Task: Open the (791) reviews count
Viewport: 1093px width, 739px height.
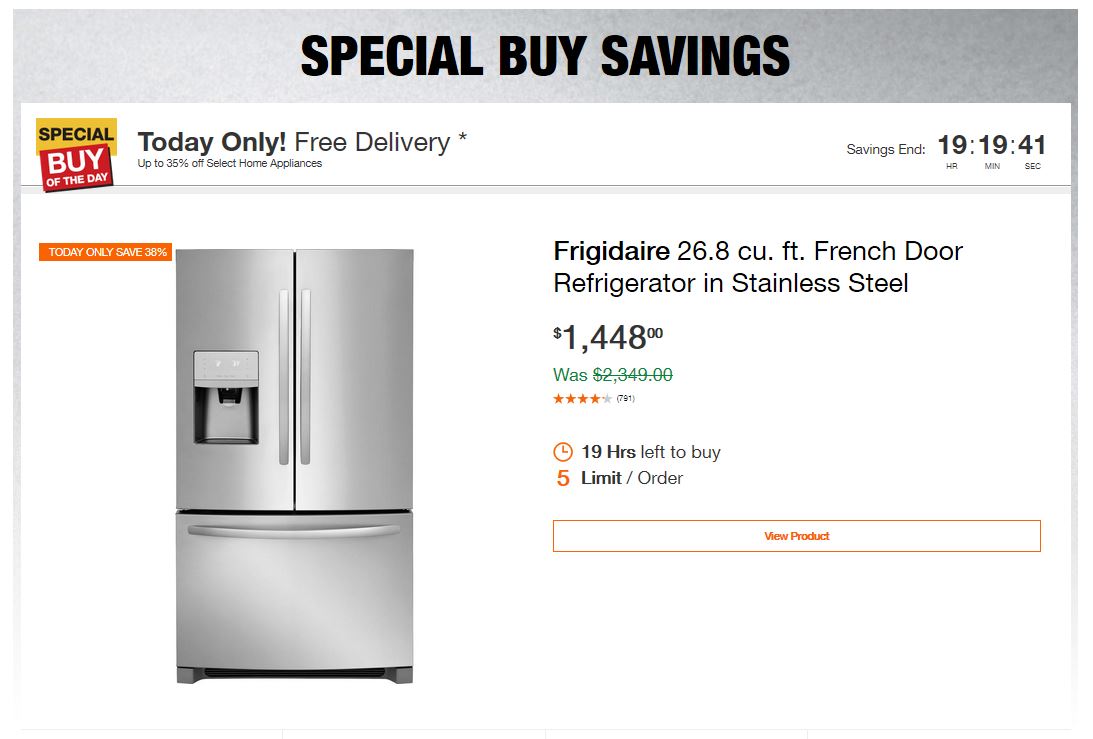Action: coord(626,399)
